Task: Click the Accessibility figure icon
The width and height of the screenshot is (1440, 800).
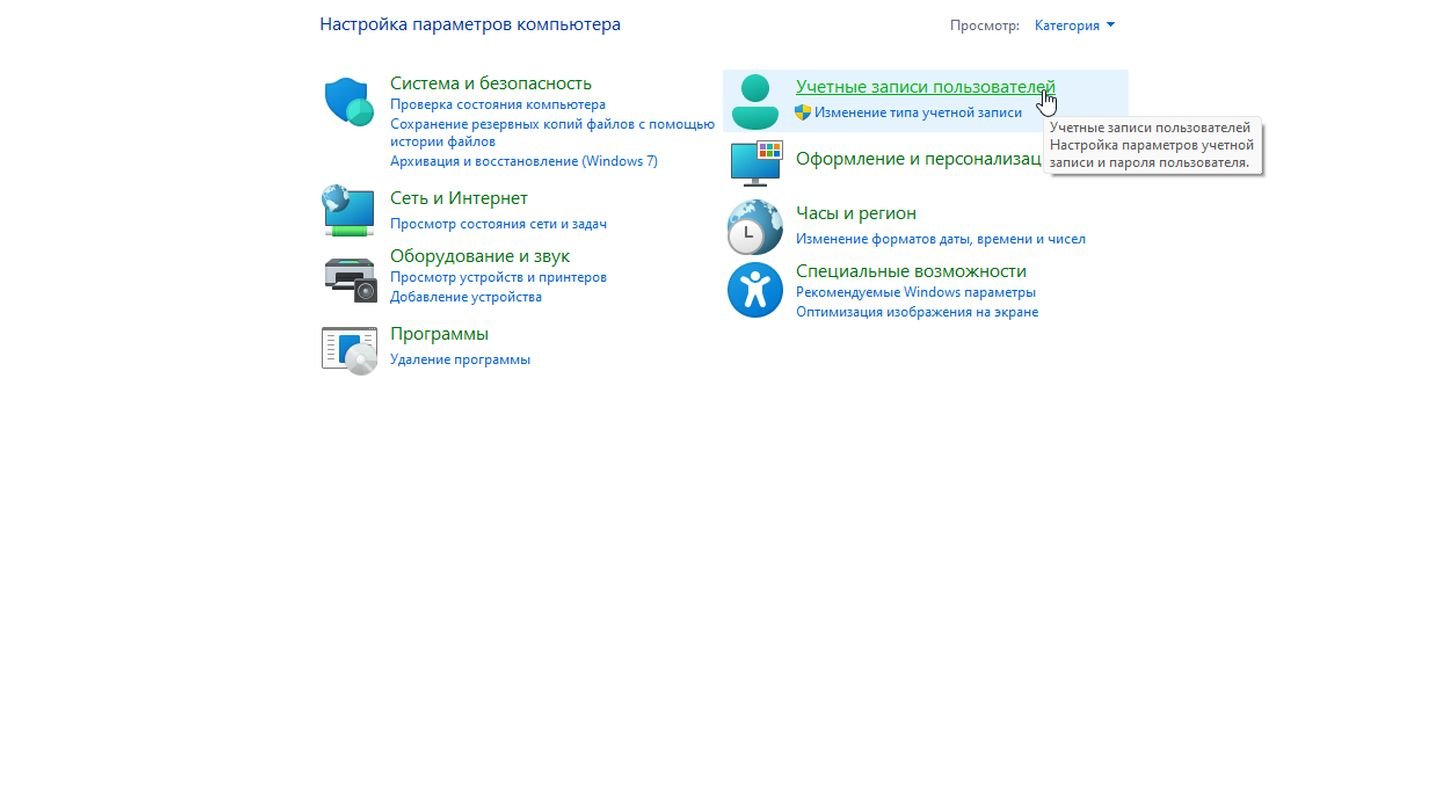Action: [x=755, y=290]
